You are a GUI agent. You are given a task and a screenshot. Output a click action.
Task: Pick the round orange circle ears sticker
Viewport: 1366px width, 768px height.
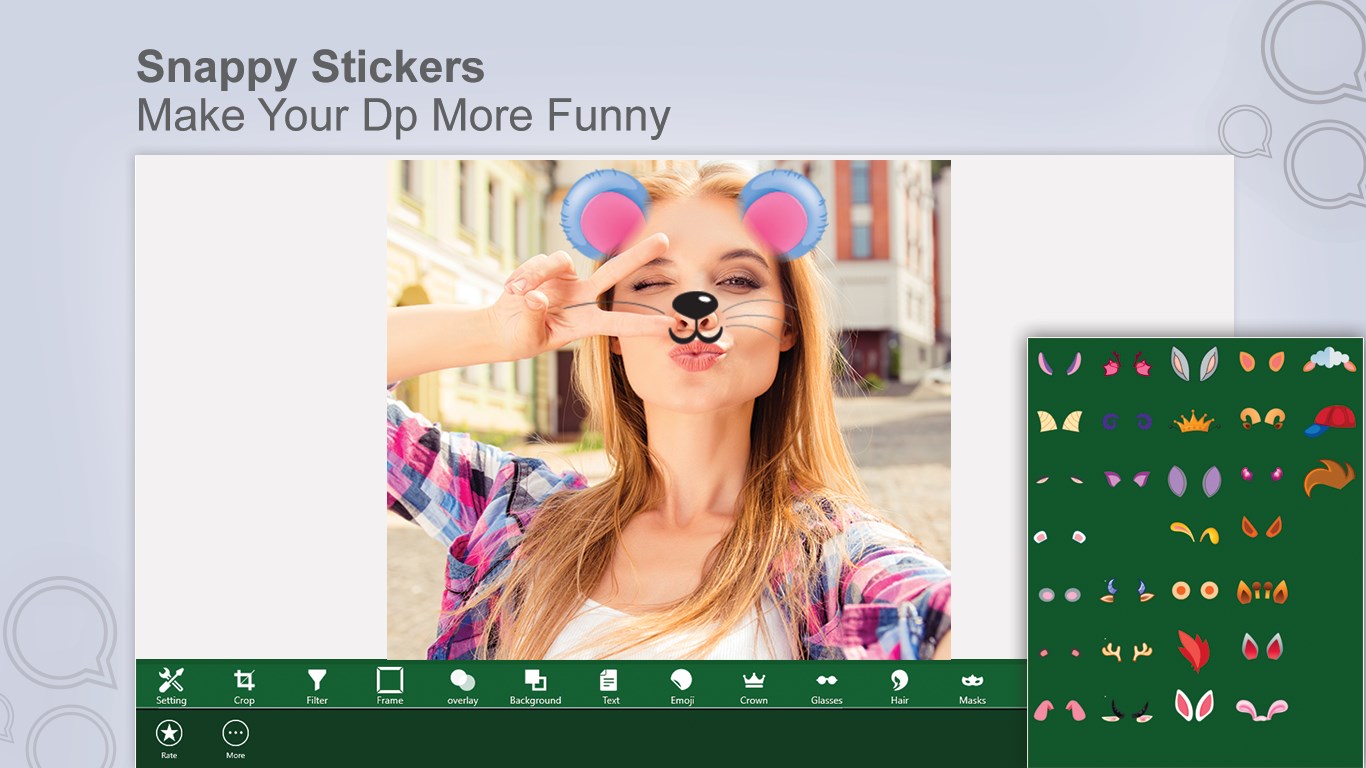[x=1194, y=591]
